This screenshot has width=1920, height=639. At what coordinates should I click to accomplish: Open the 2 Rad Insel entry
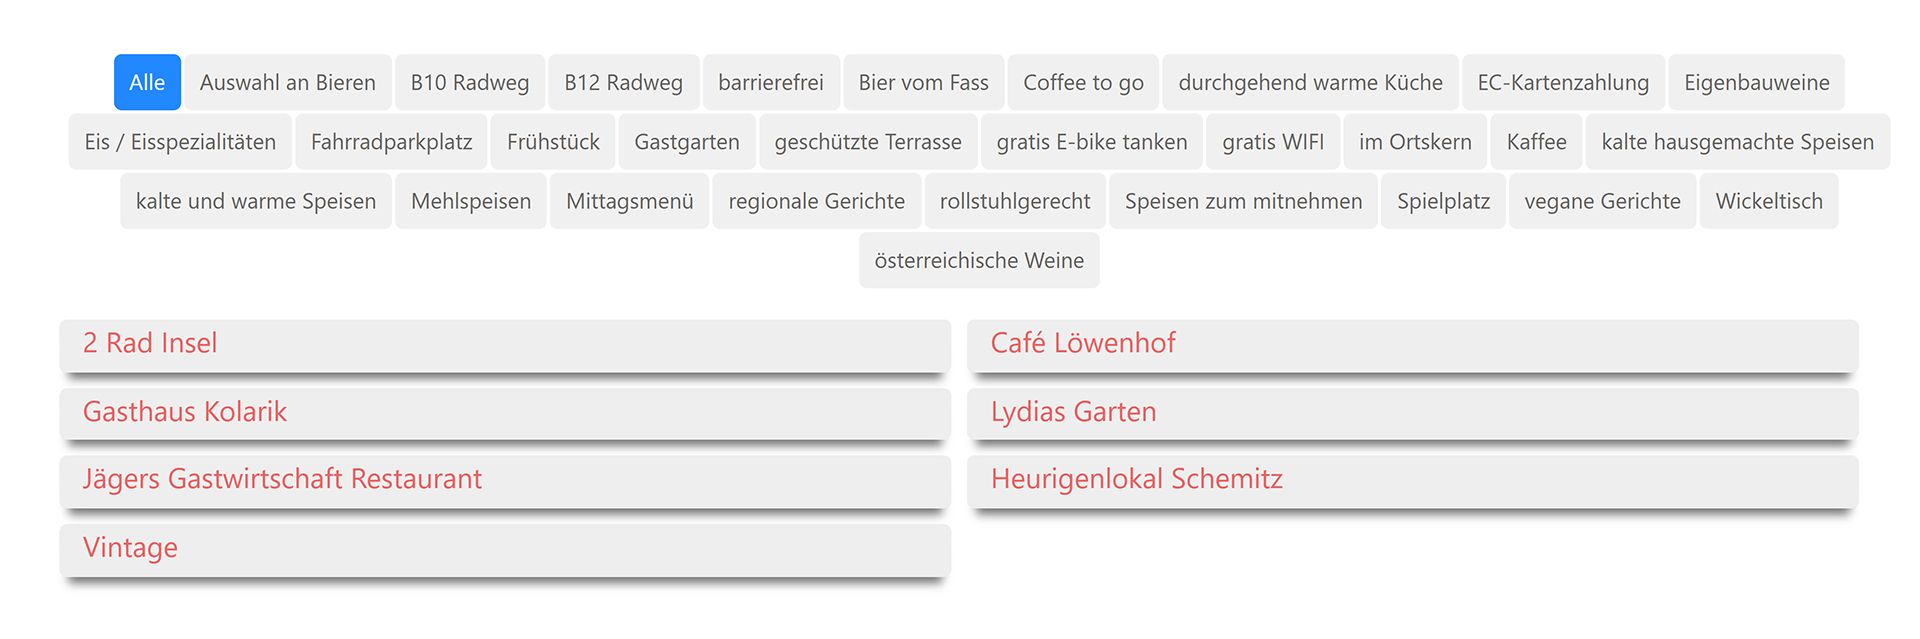pyautogui.click(x=149, y=344)
